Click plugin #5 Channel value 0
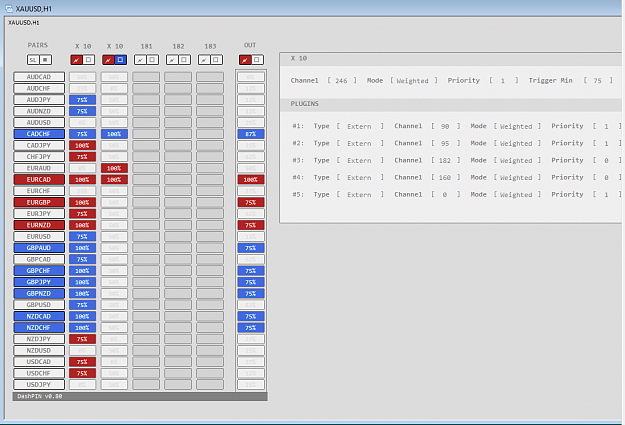The width and height of the screenshot is (625, 425). click(x=445, y=195)
